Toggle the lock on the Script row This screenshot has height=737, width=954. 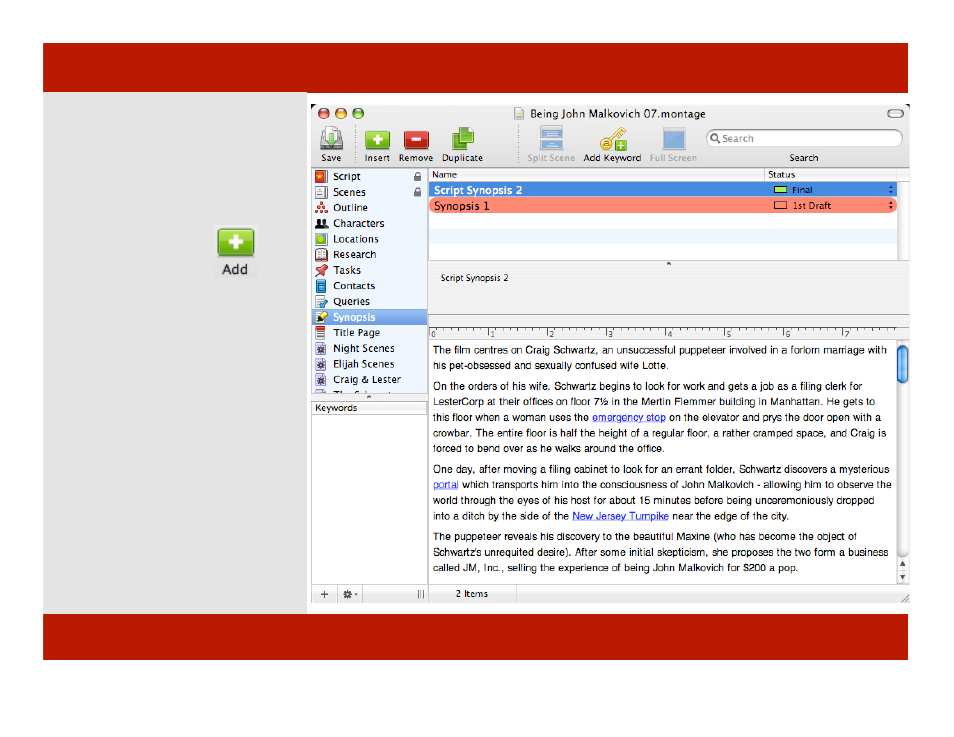tap(417, 176)
